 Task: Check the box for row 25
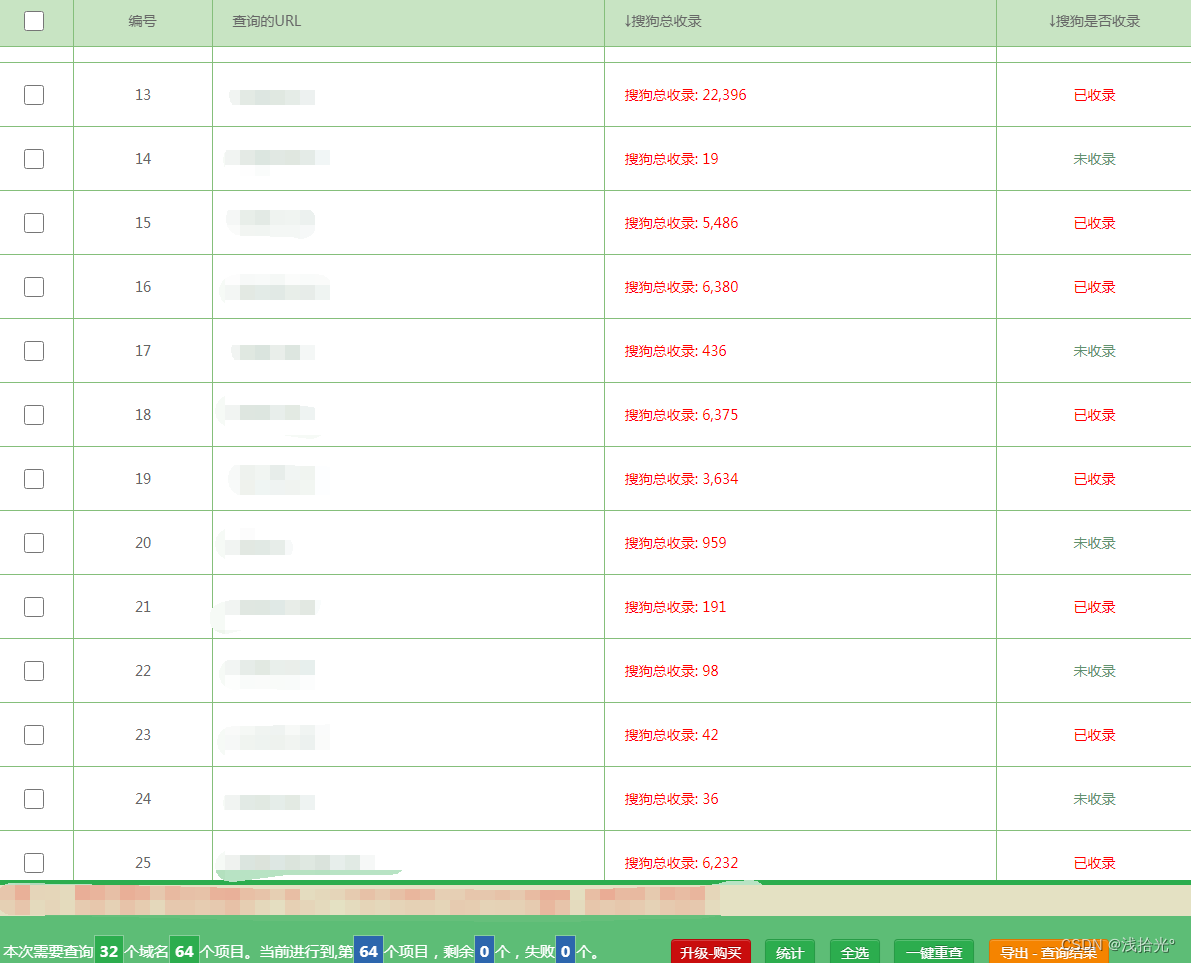tap(34, 863)
